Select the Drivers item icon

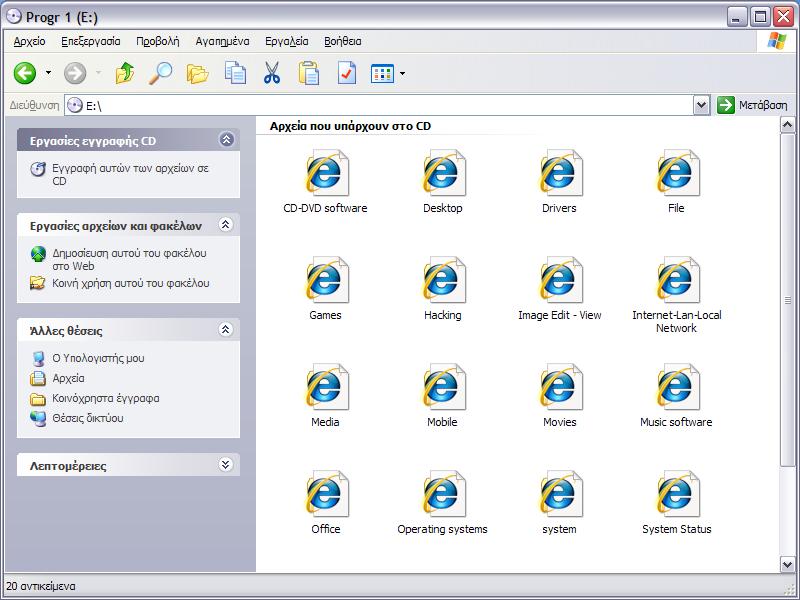point(560,173)
